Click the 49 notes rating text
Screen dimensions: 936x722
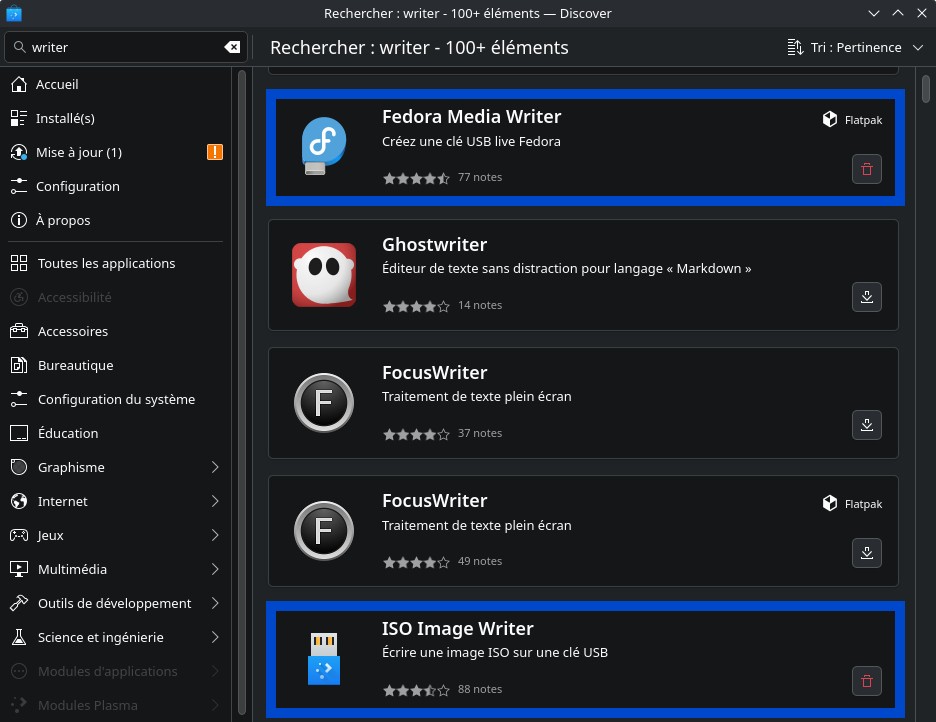coord(480,561)
